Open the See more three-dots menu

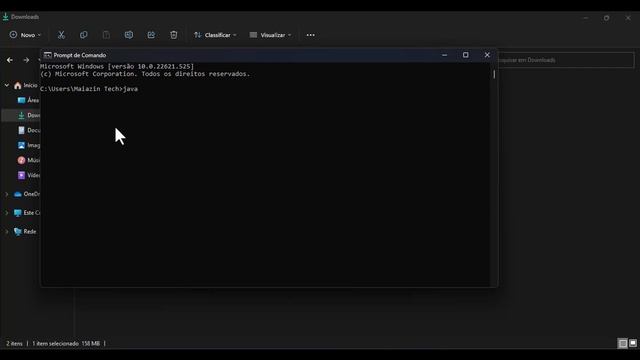[311, 35]
